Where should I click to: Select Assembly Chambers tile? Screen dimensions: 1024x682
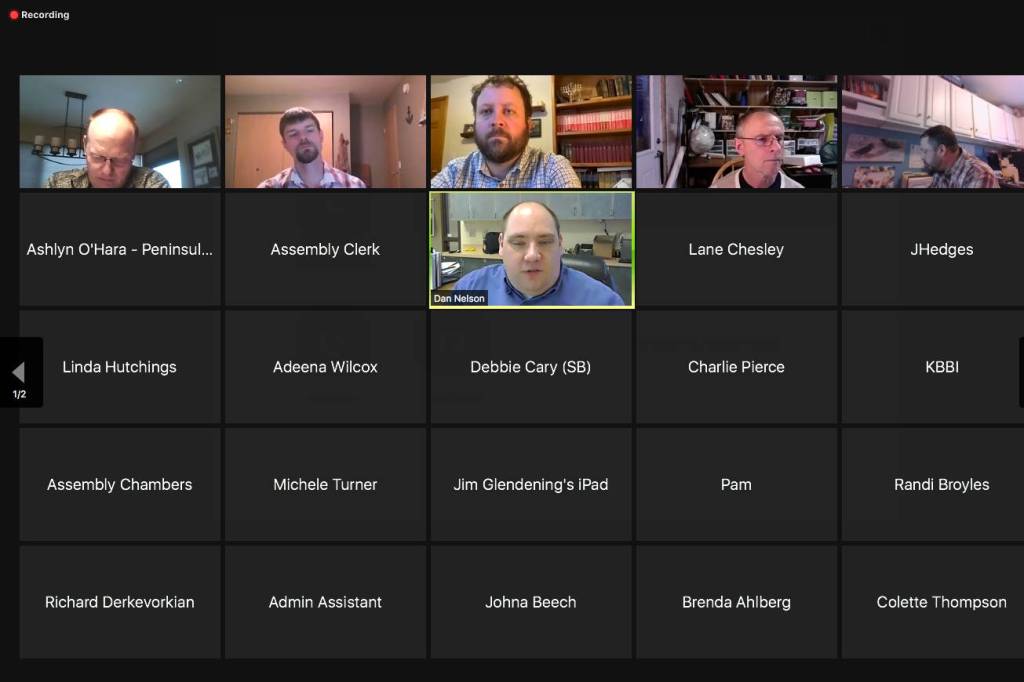tap(120, 485)
